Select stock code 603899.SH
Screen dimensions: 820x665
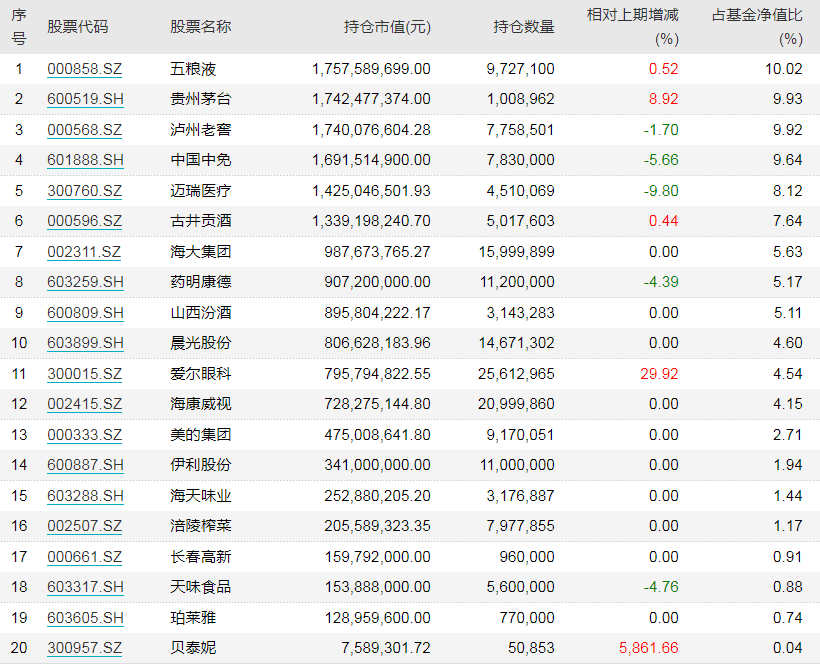(x=85, y=343)
